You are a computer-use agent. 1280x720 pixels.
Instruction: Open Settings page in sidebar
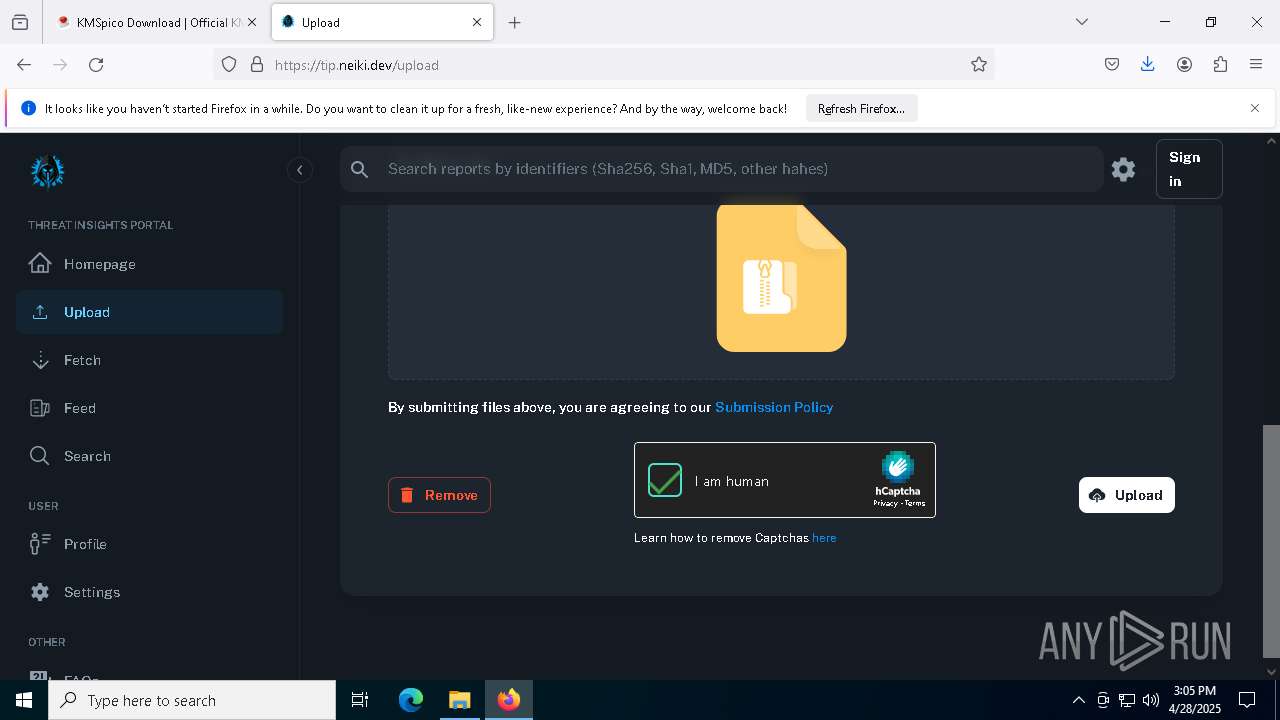149,592
